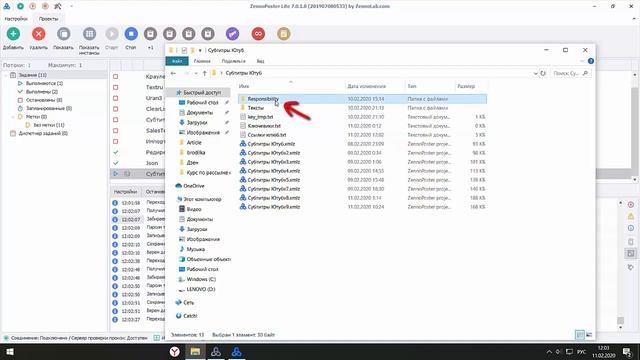Image resolution: width=640 pixels, height=360 pixels.
Task: Sort files by Тип column
Action: pos(412,86)
